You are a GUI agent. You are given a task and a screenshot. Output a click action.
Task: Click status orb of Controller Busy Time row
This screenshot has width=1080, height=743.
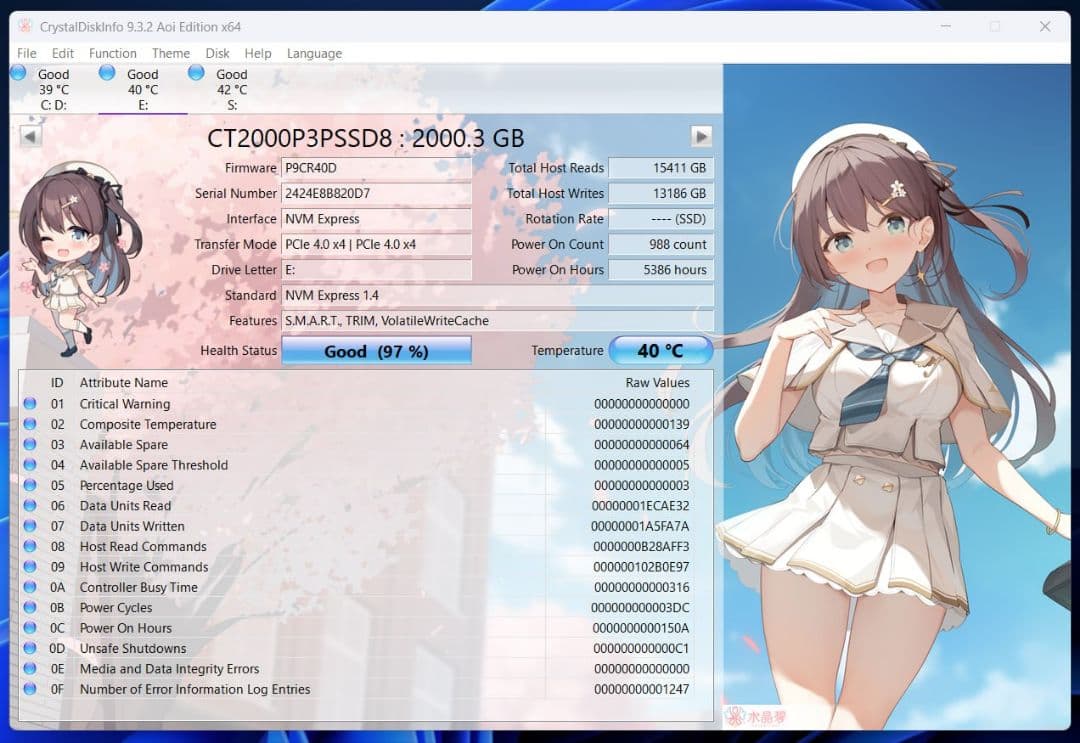30,587
